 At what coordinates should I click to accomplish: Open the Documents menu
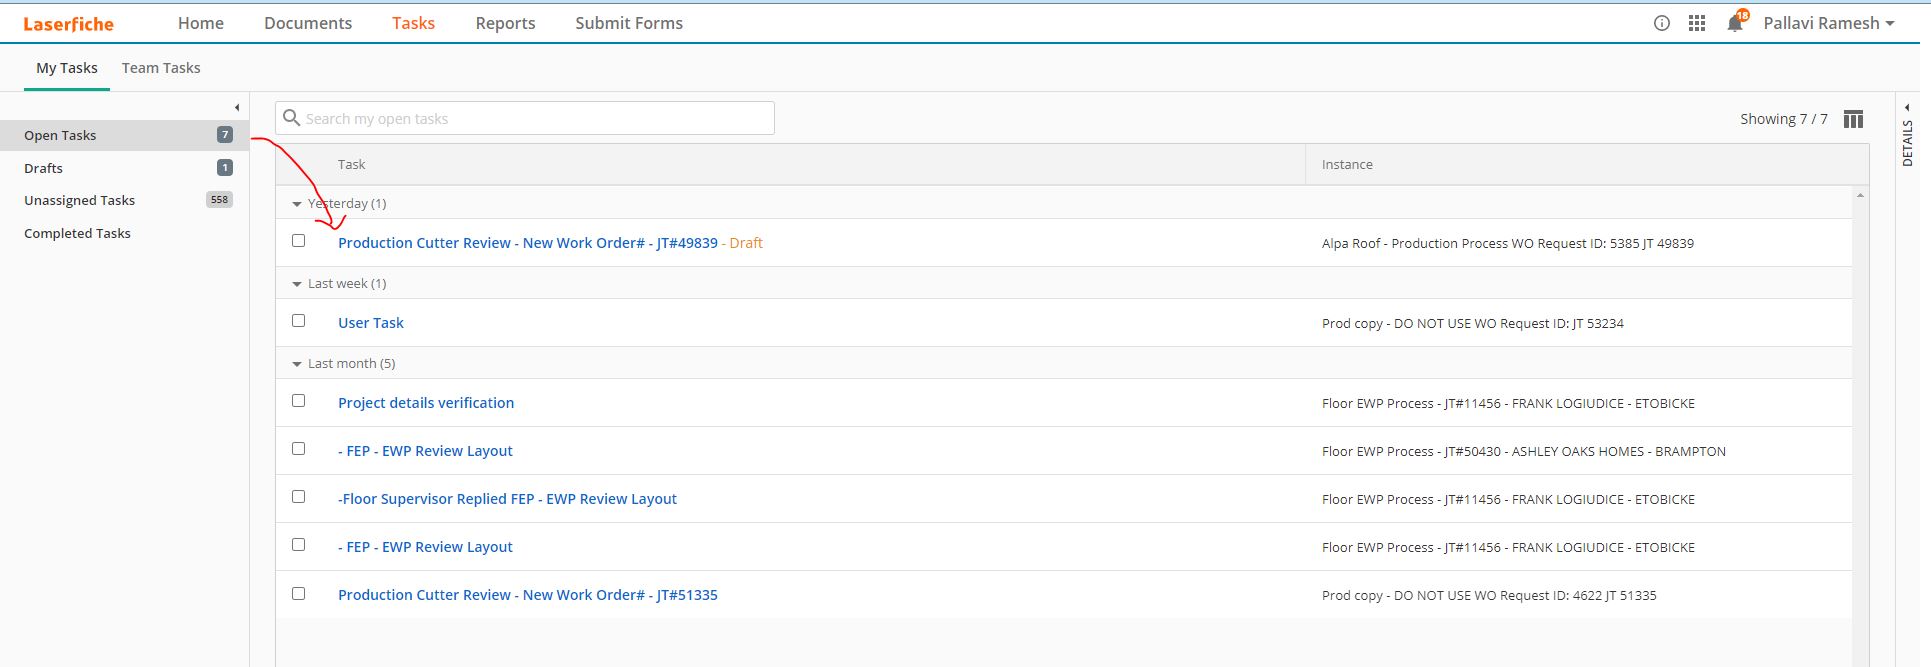coord(308,23)
